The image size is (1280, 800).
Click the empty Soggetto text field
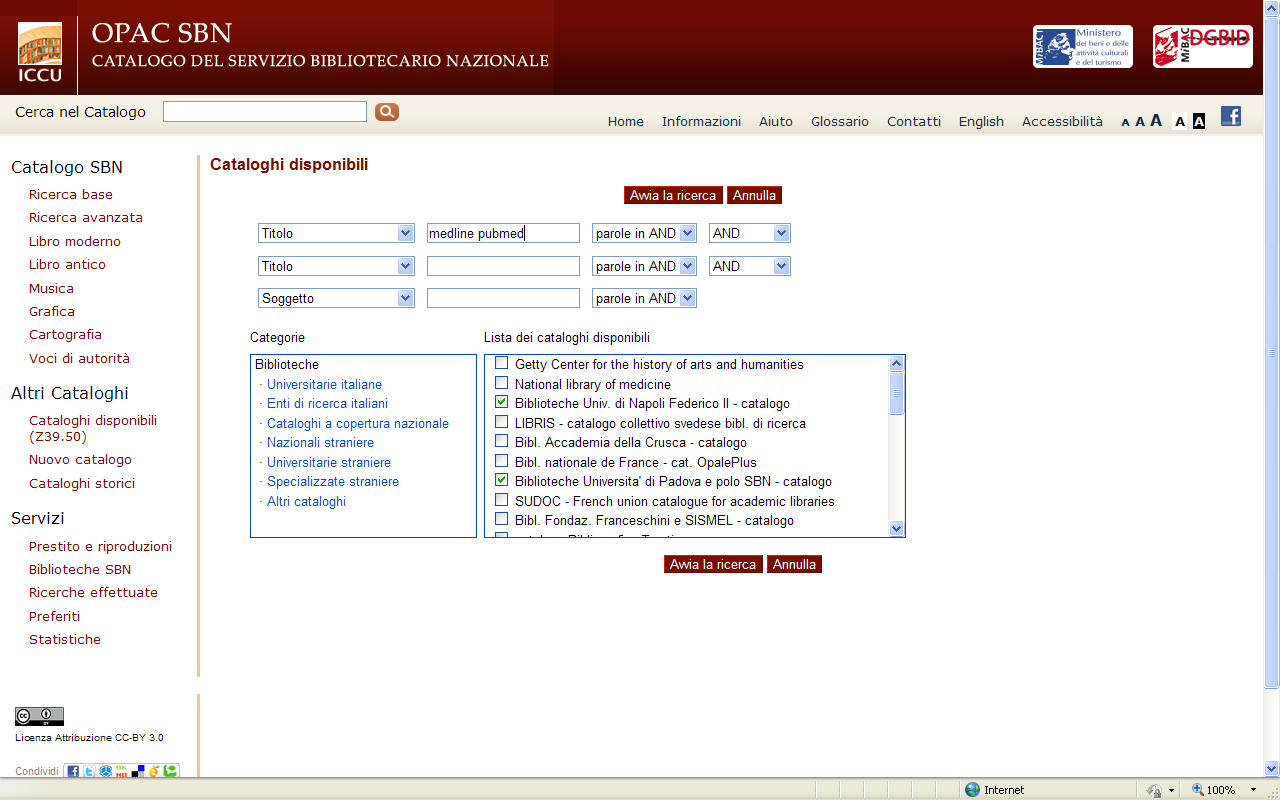coord(503,298)
